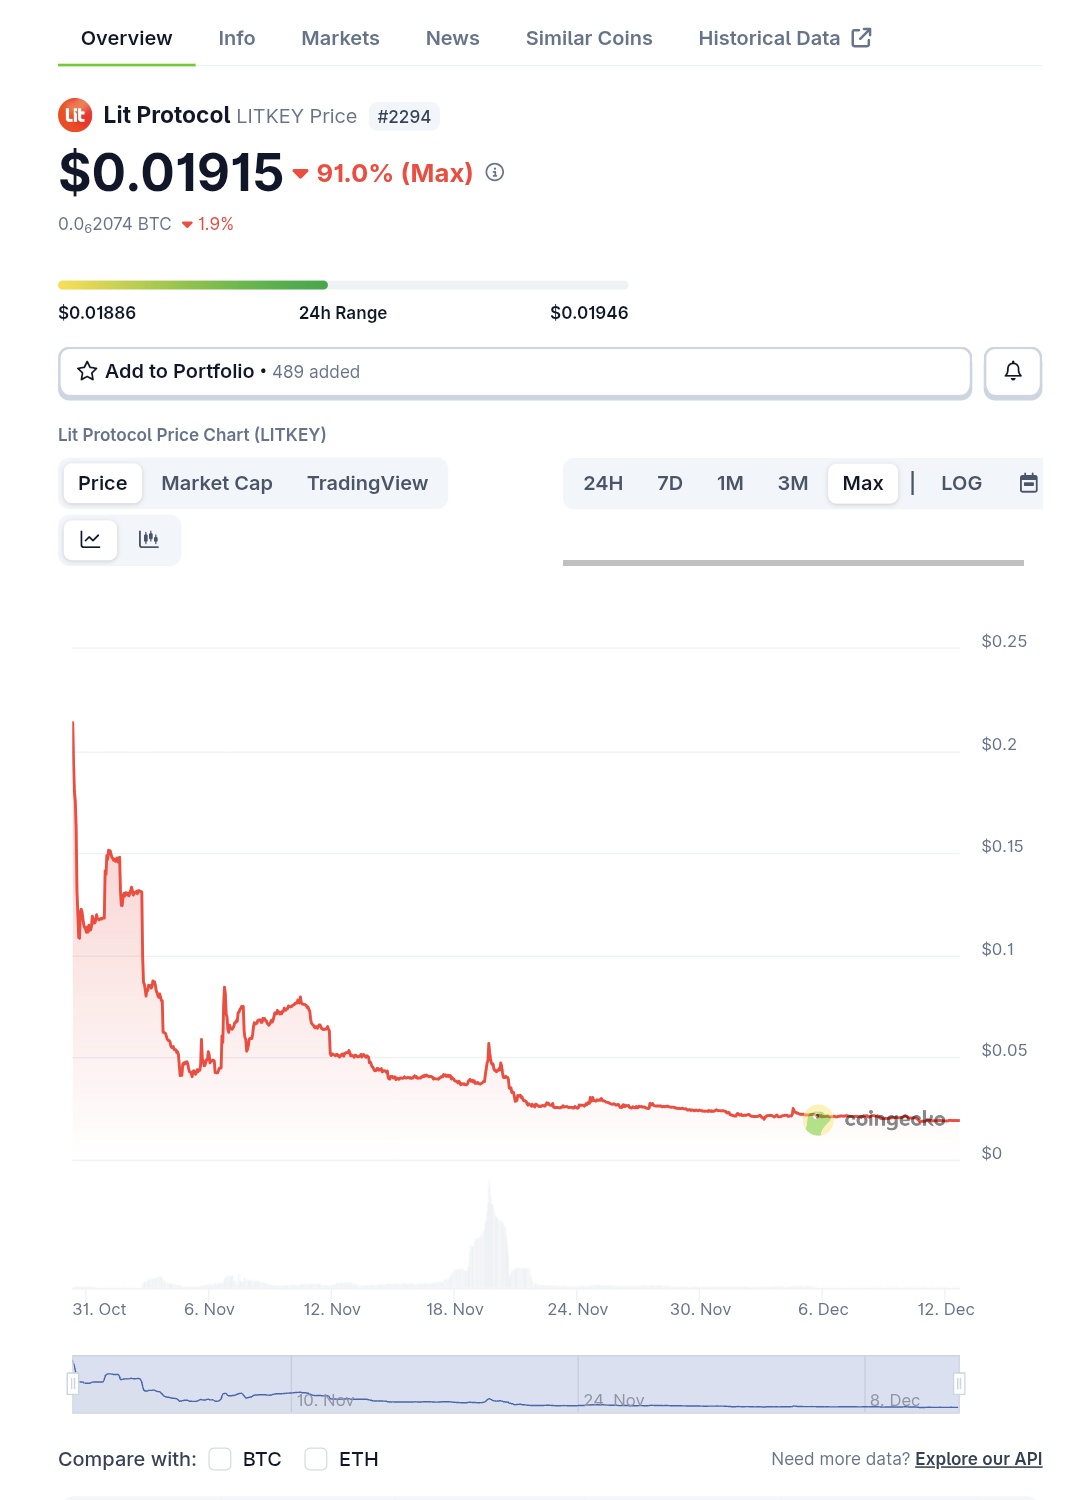Select the 24H time range
The image size is (1080, 1500).
[603, 484]
